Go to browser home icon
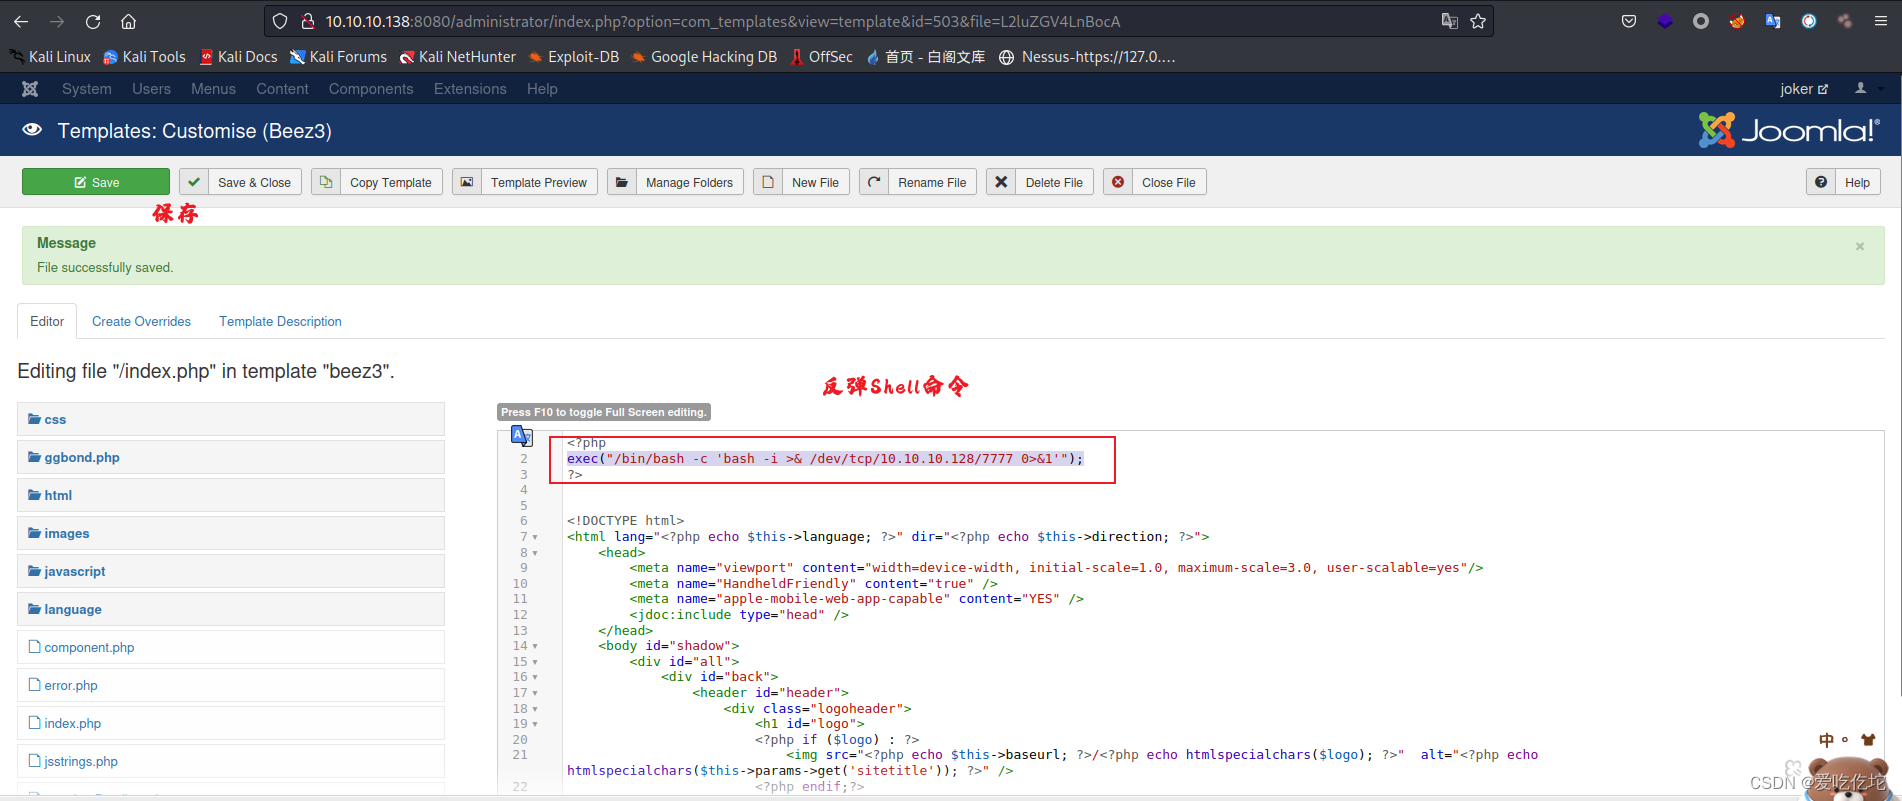 [128, 21]
